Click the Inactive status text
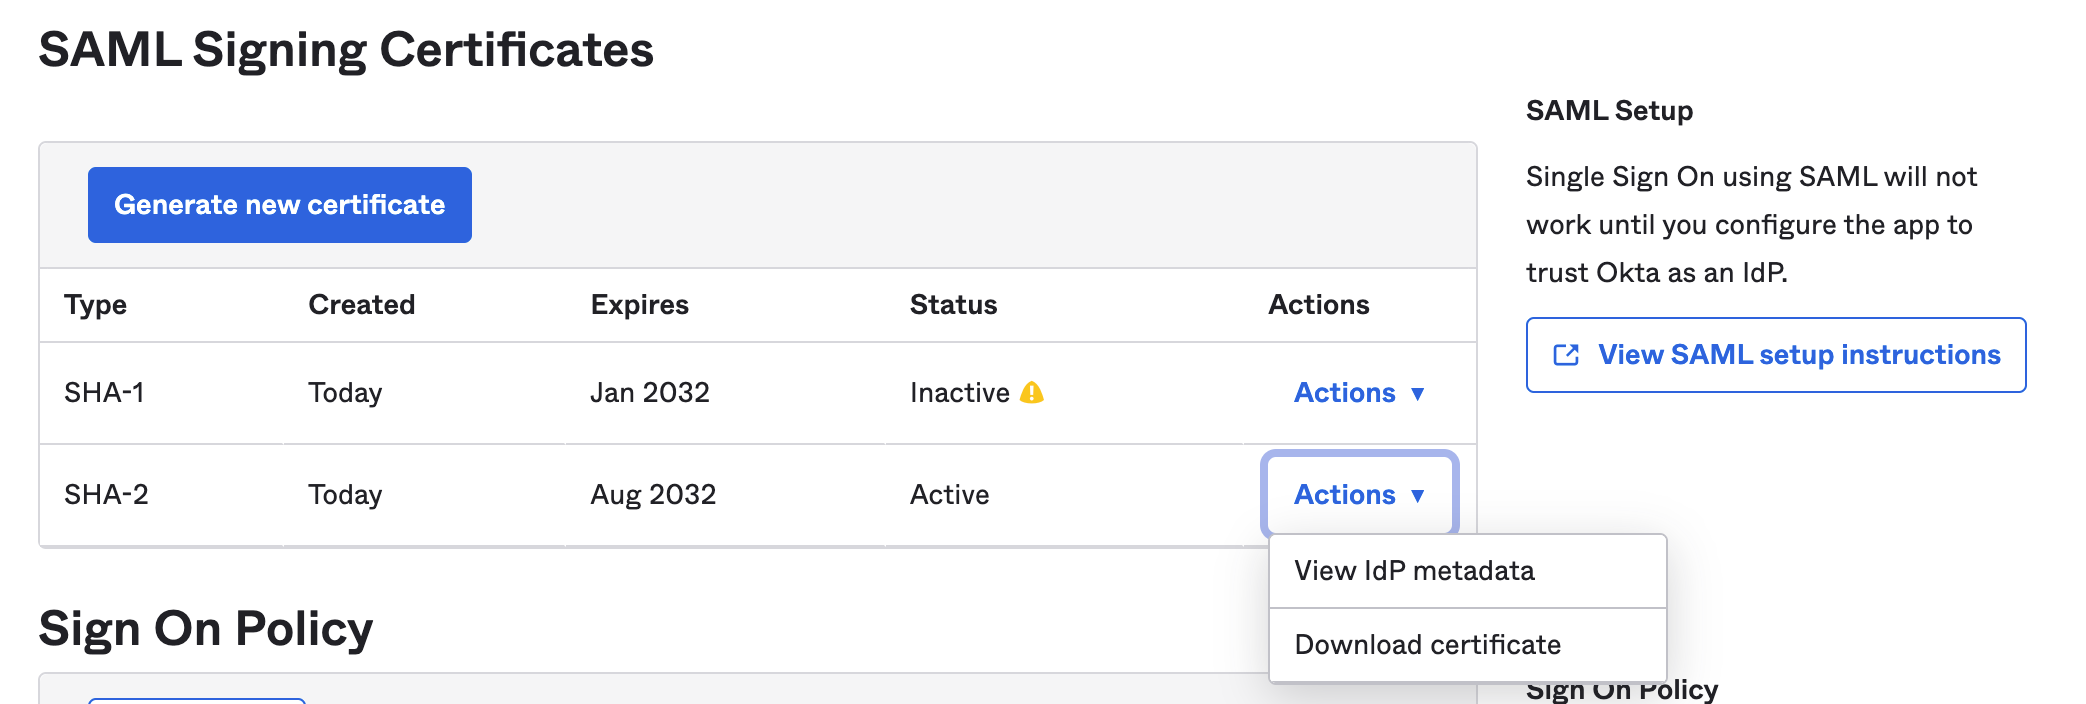 point(960,393)
